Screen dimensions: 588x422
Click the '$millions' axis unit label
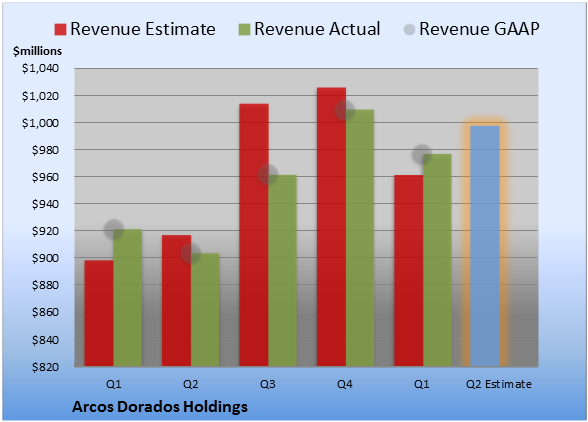38,51
